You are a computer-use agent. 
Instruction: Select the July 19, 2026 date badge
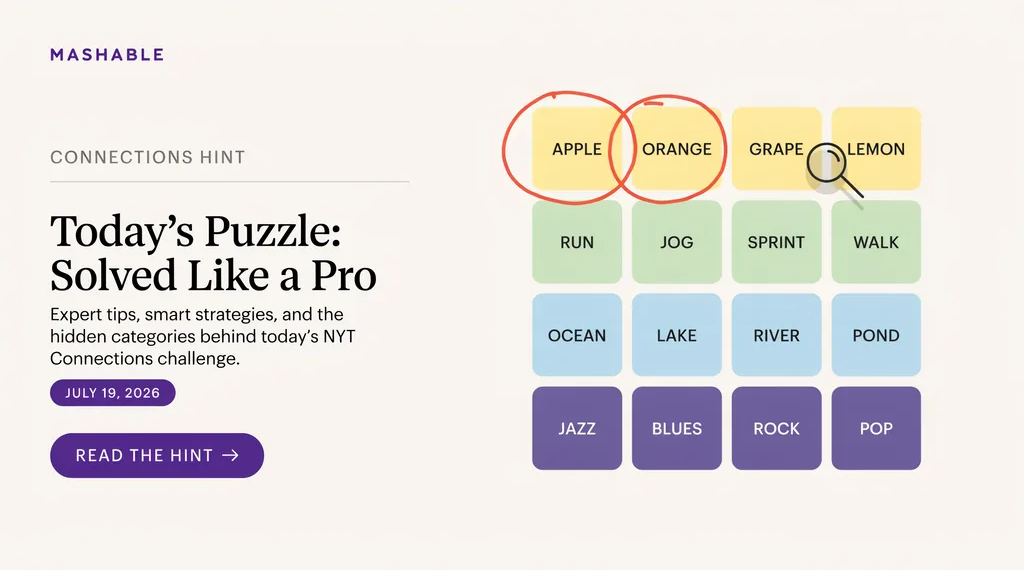[112, 392]
